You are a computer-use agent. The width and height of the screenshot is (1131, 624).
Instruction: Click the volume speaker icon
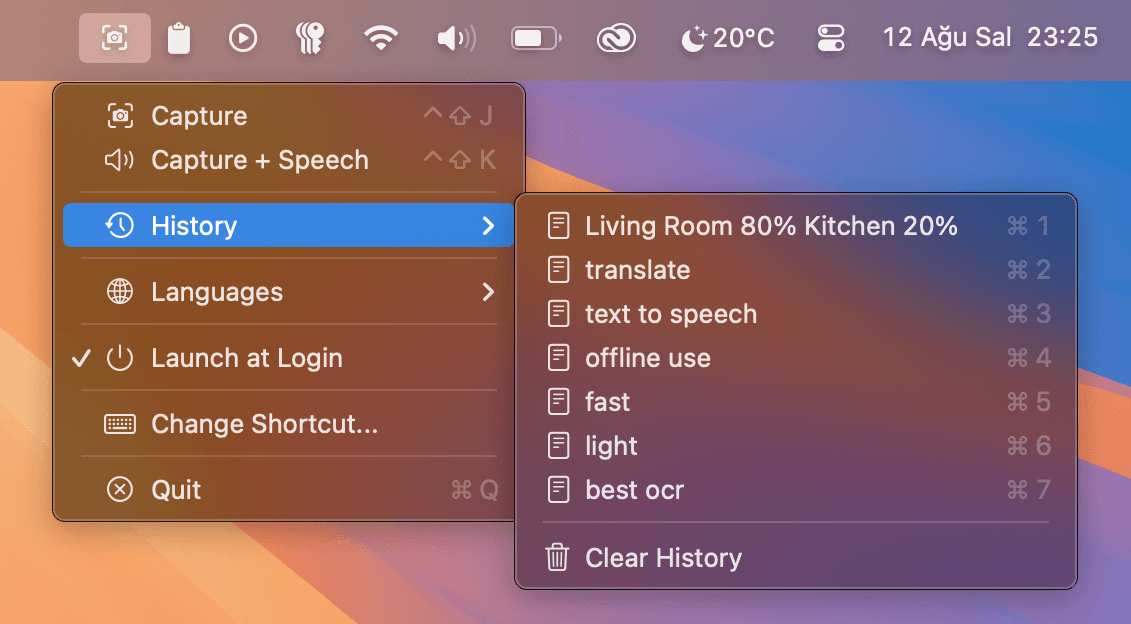456,38
